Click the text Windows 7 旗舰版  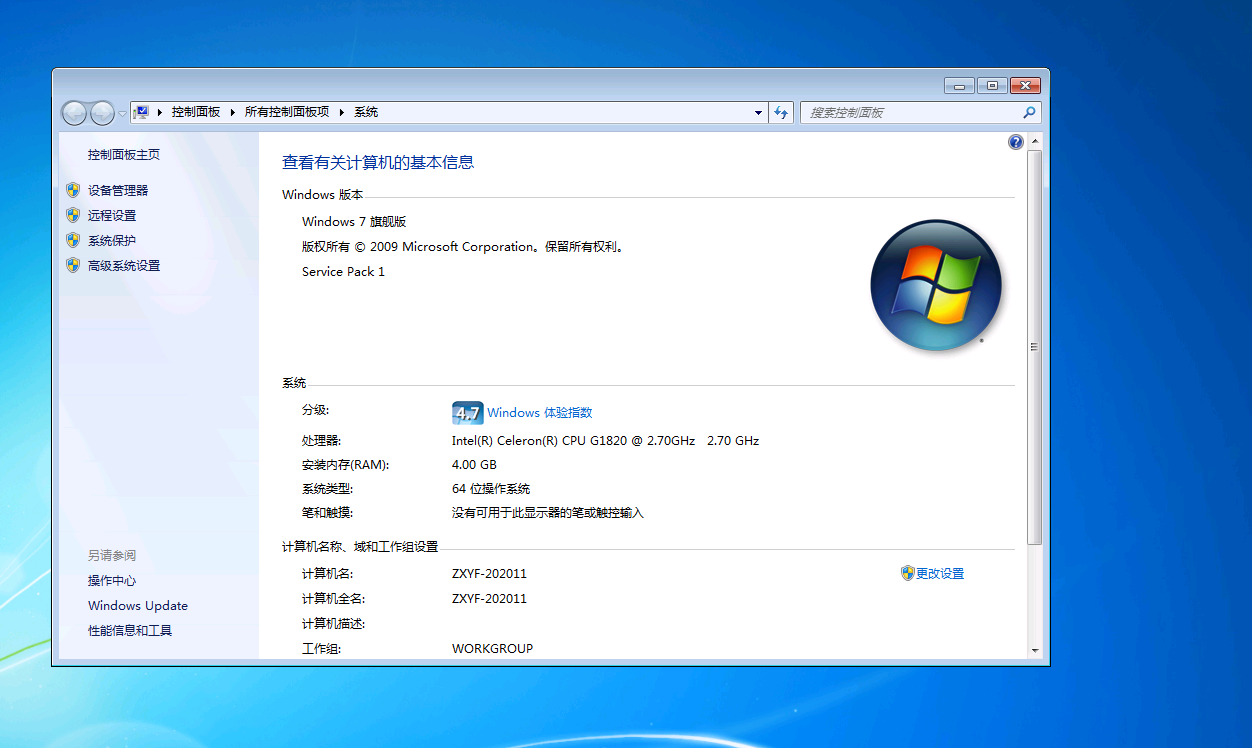pyautogui.click(x=354, y=221)
